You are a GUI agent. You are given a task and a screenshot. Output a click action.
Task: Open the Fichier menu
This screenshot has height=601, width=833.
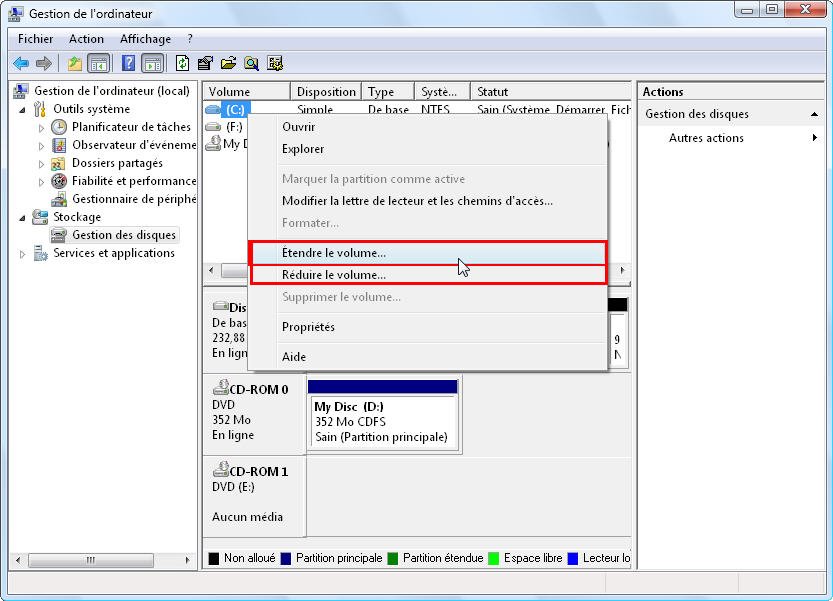[x=36, y=39]
